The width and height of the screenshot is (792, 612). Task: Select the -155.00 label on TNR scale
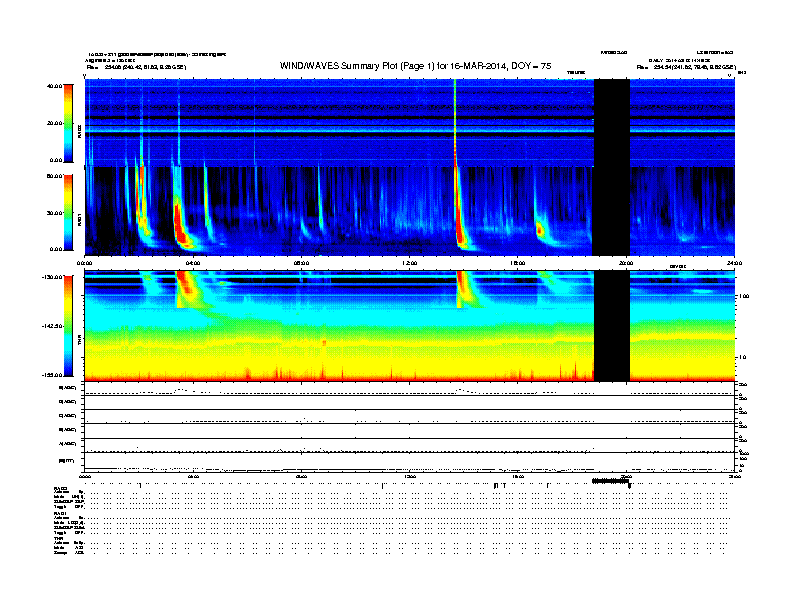point(52,375)
